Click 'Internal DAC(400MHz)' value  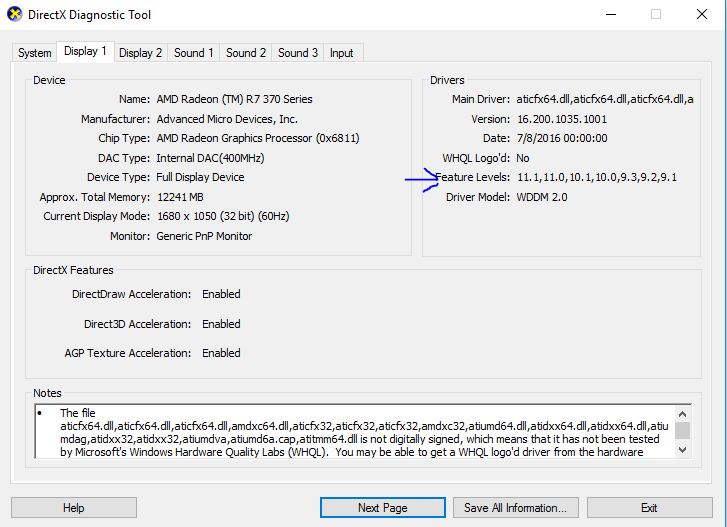tap(210, 158)
